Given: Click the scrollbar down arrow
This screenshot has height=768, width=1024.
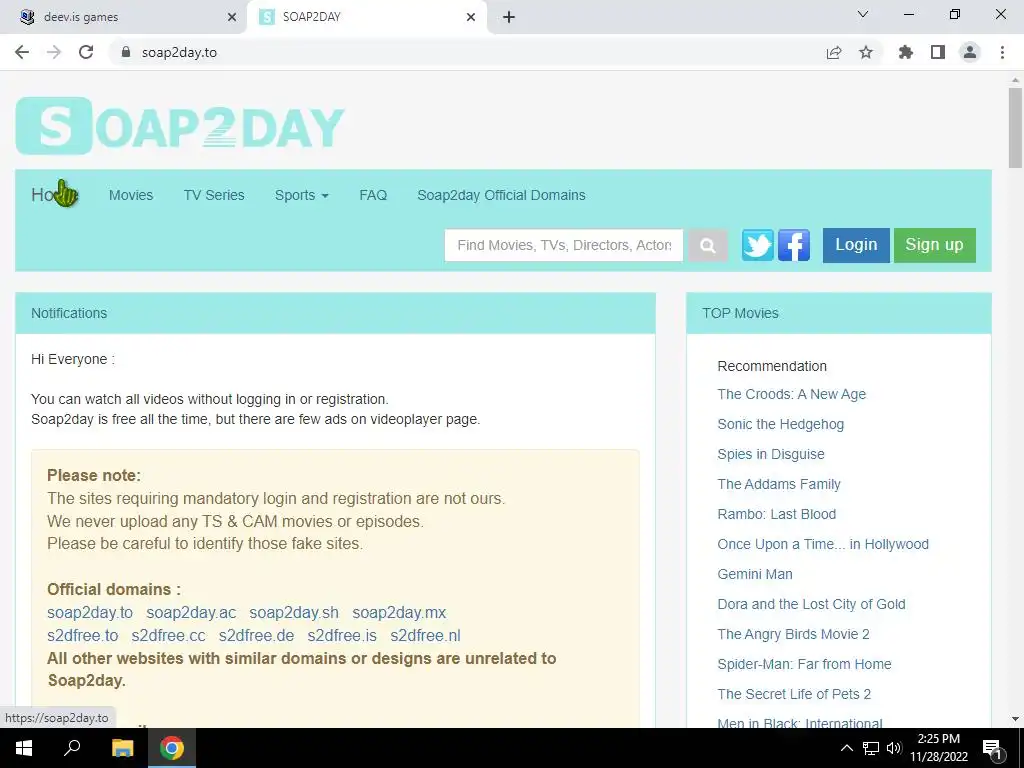Looking at the screenshot, I should point(1015,719).
